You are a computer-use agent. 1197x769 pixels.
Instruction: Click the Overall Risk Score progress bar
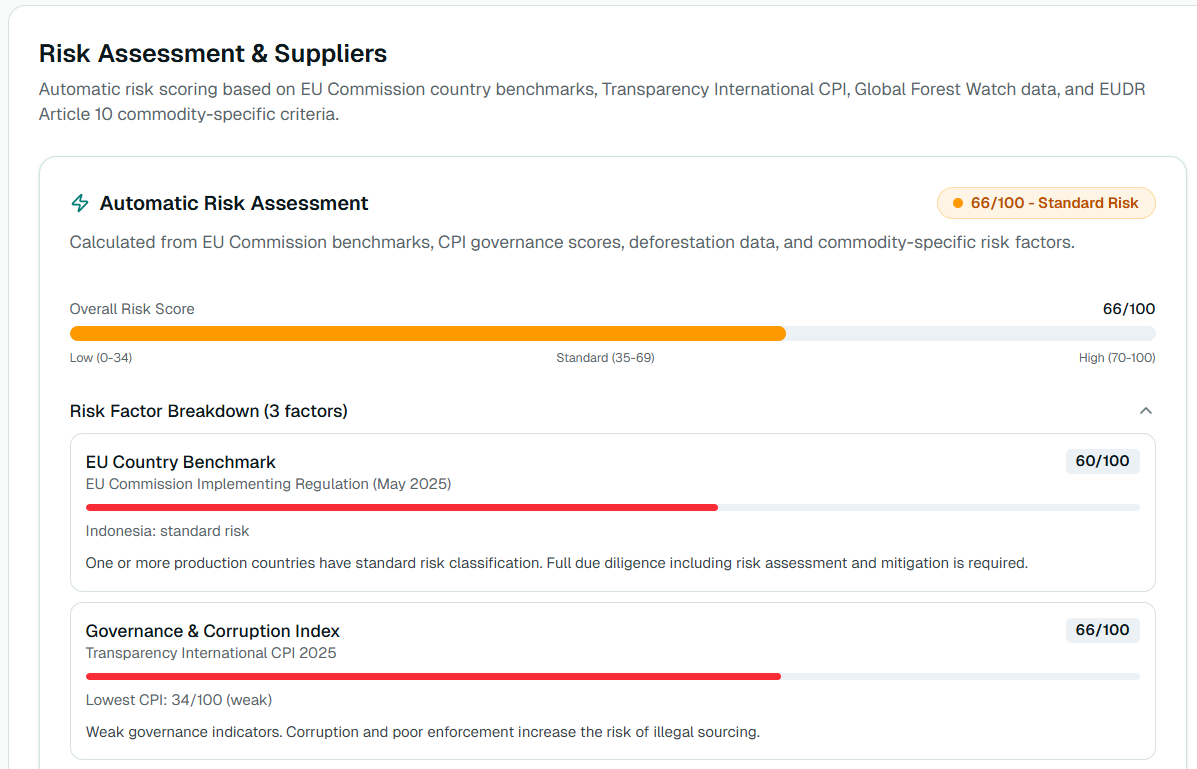click(612, 334)
